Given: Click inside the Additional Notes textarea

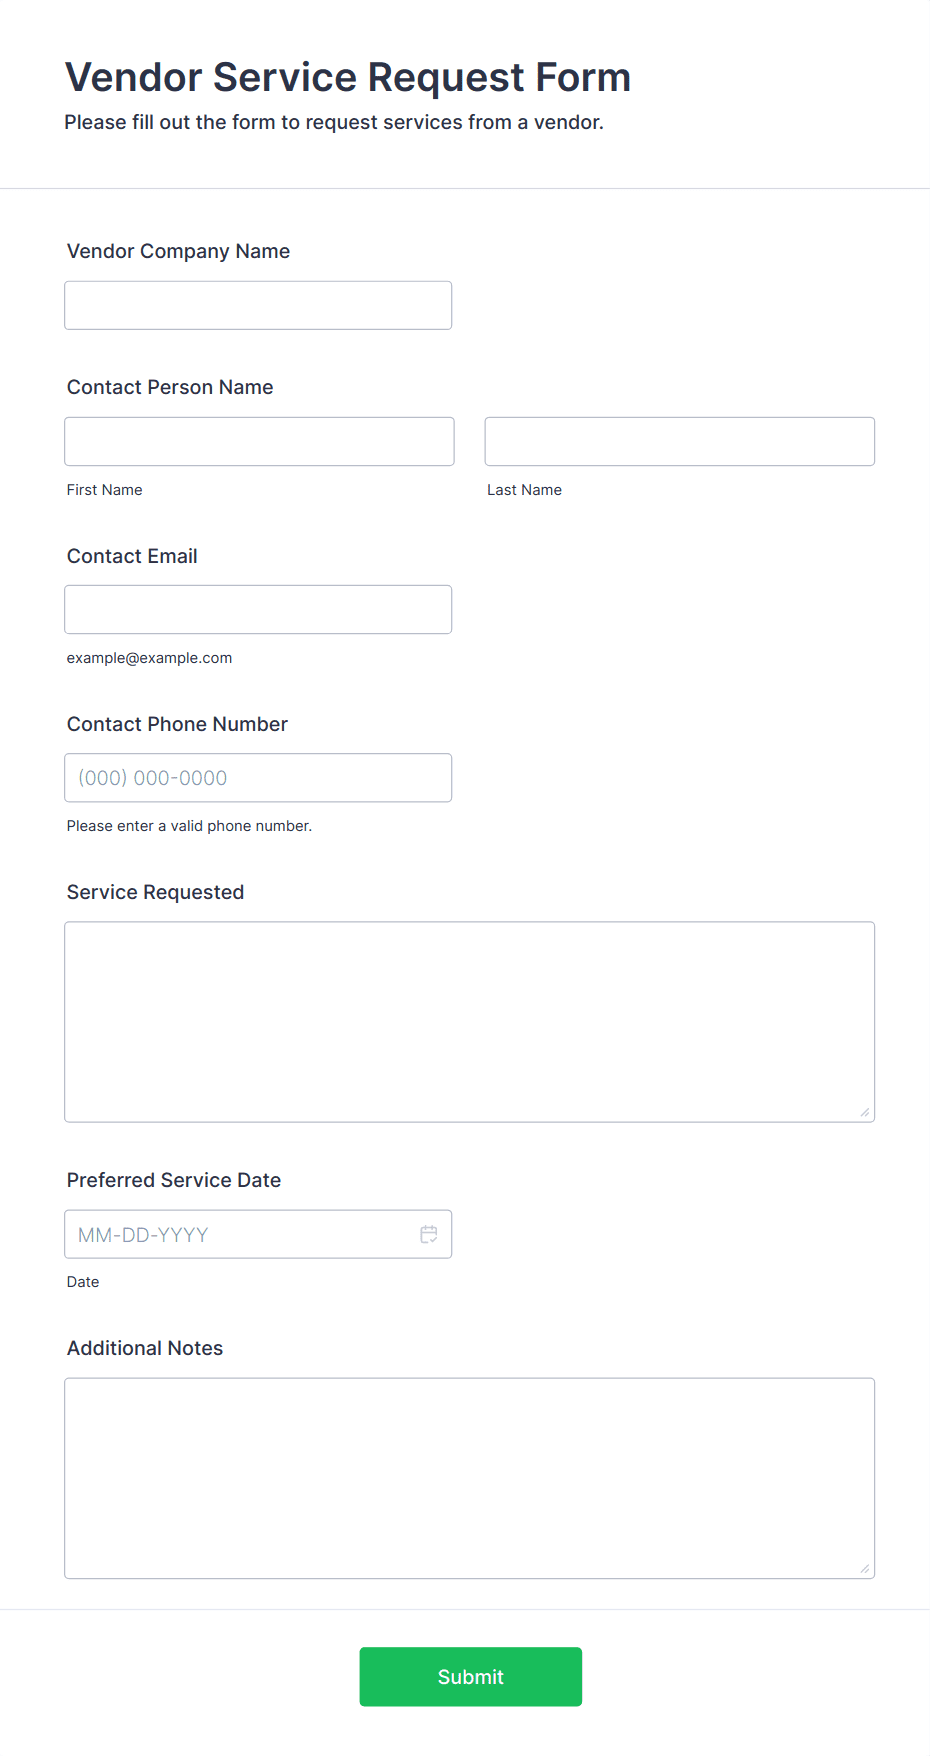Looking at the screenshot, I should (470, 1478).
